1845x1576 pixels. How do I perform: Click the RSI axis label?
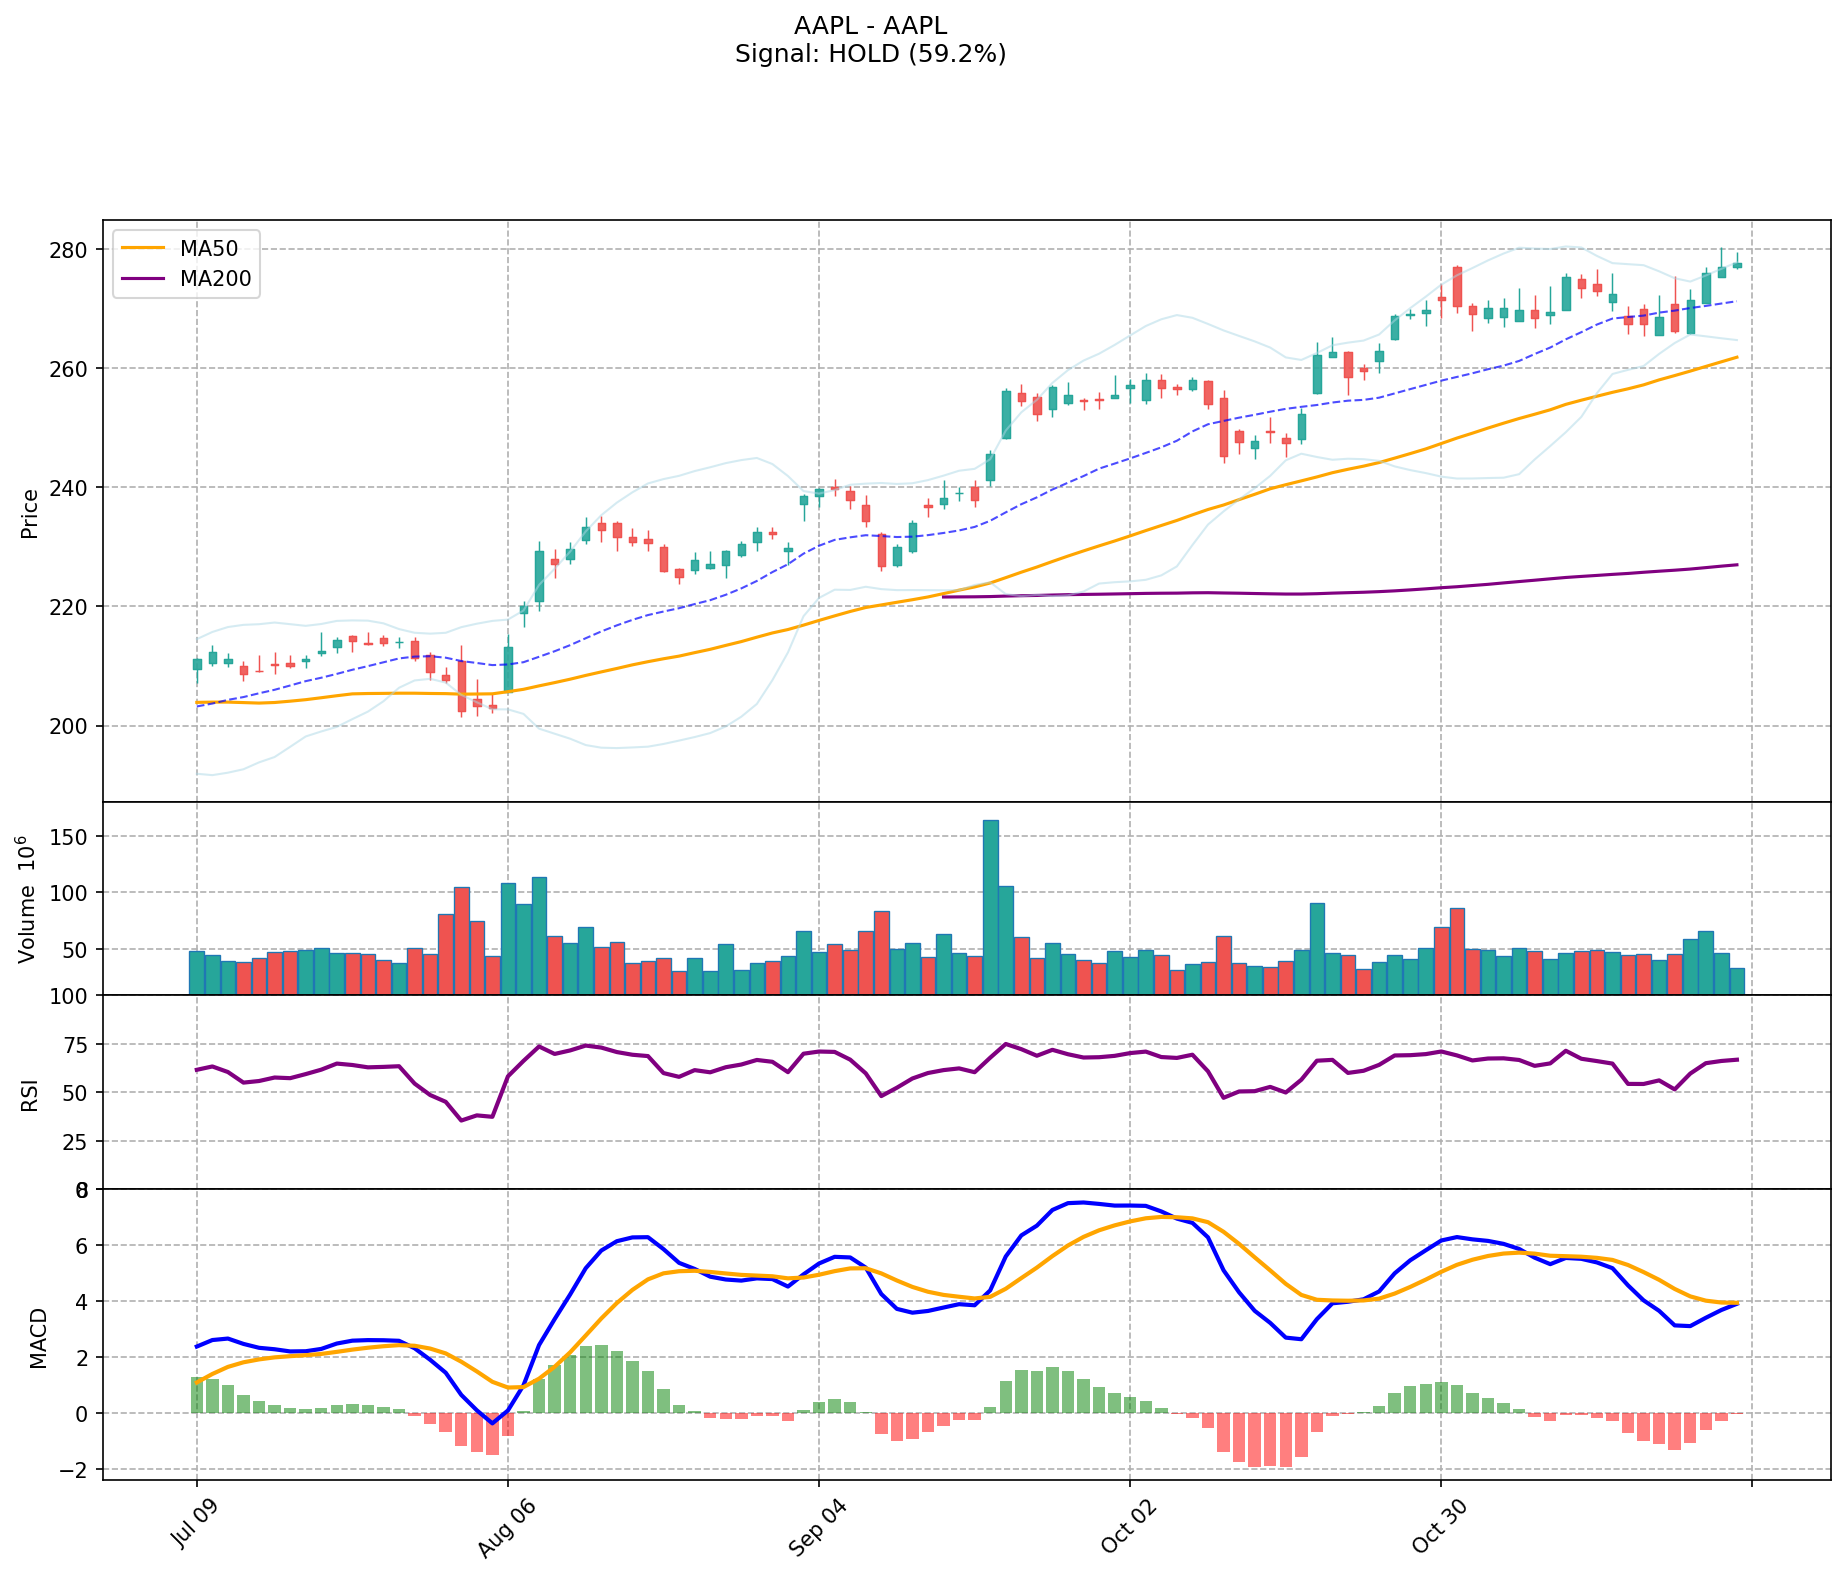coord(30,1094)
